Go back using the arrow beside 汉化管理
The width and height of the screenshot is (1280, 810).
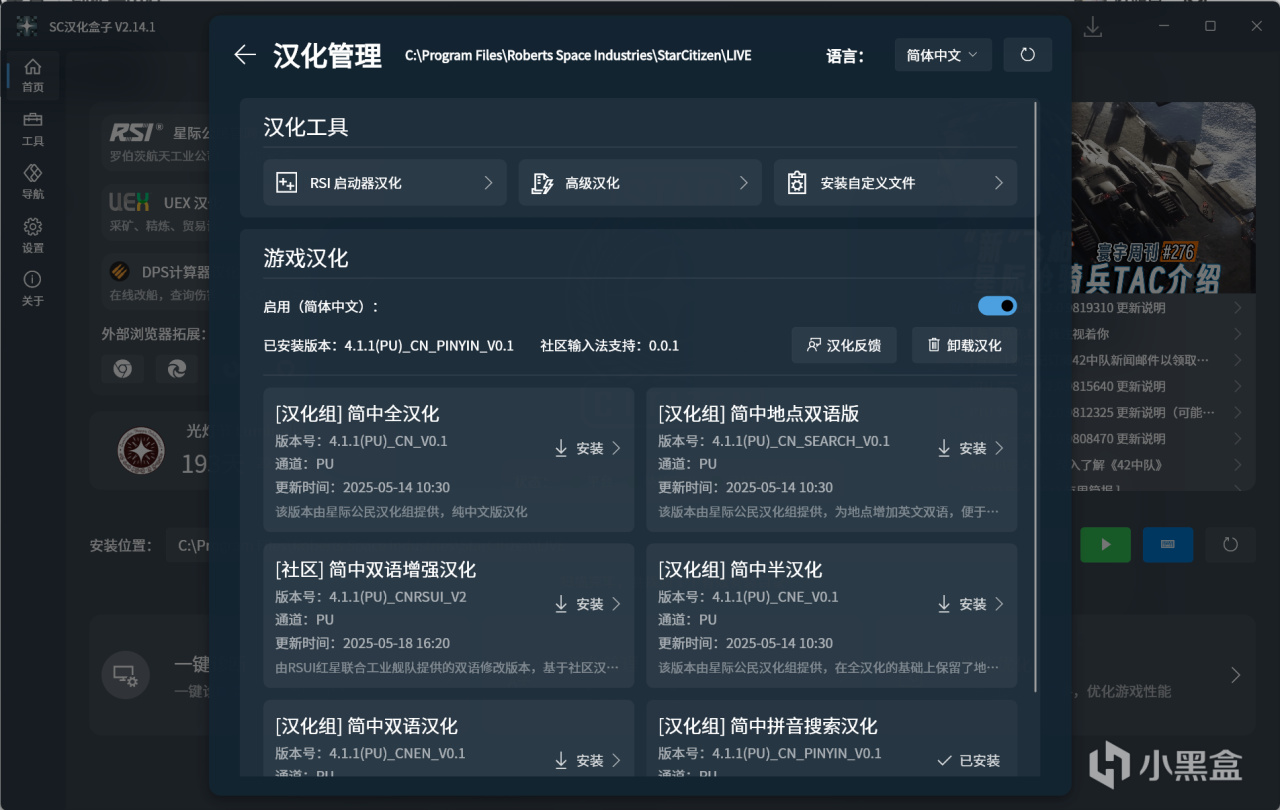click(245, 55)
